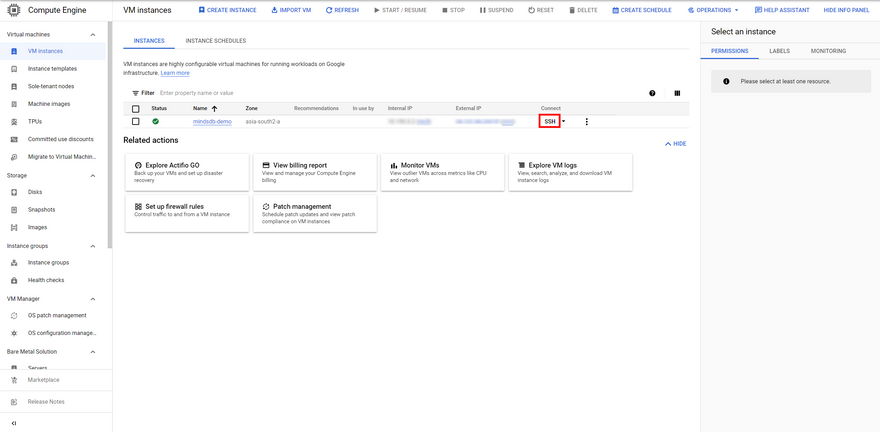Check the mindsdb-demo instance checkbox

point(136,122)
